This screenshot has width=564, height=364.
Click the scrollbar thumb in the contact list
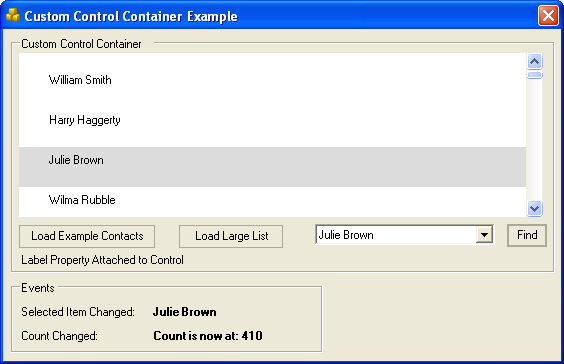pyautogui.click(x=535, y=75)
